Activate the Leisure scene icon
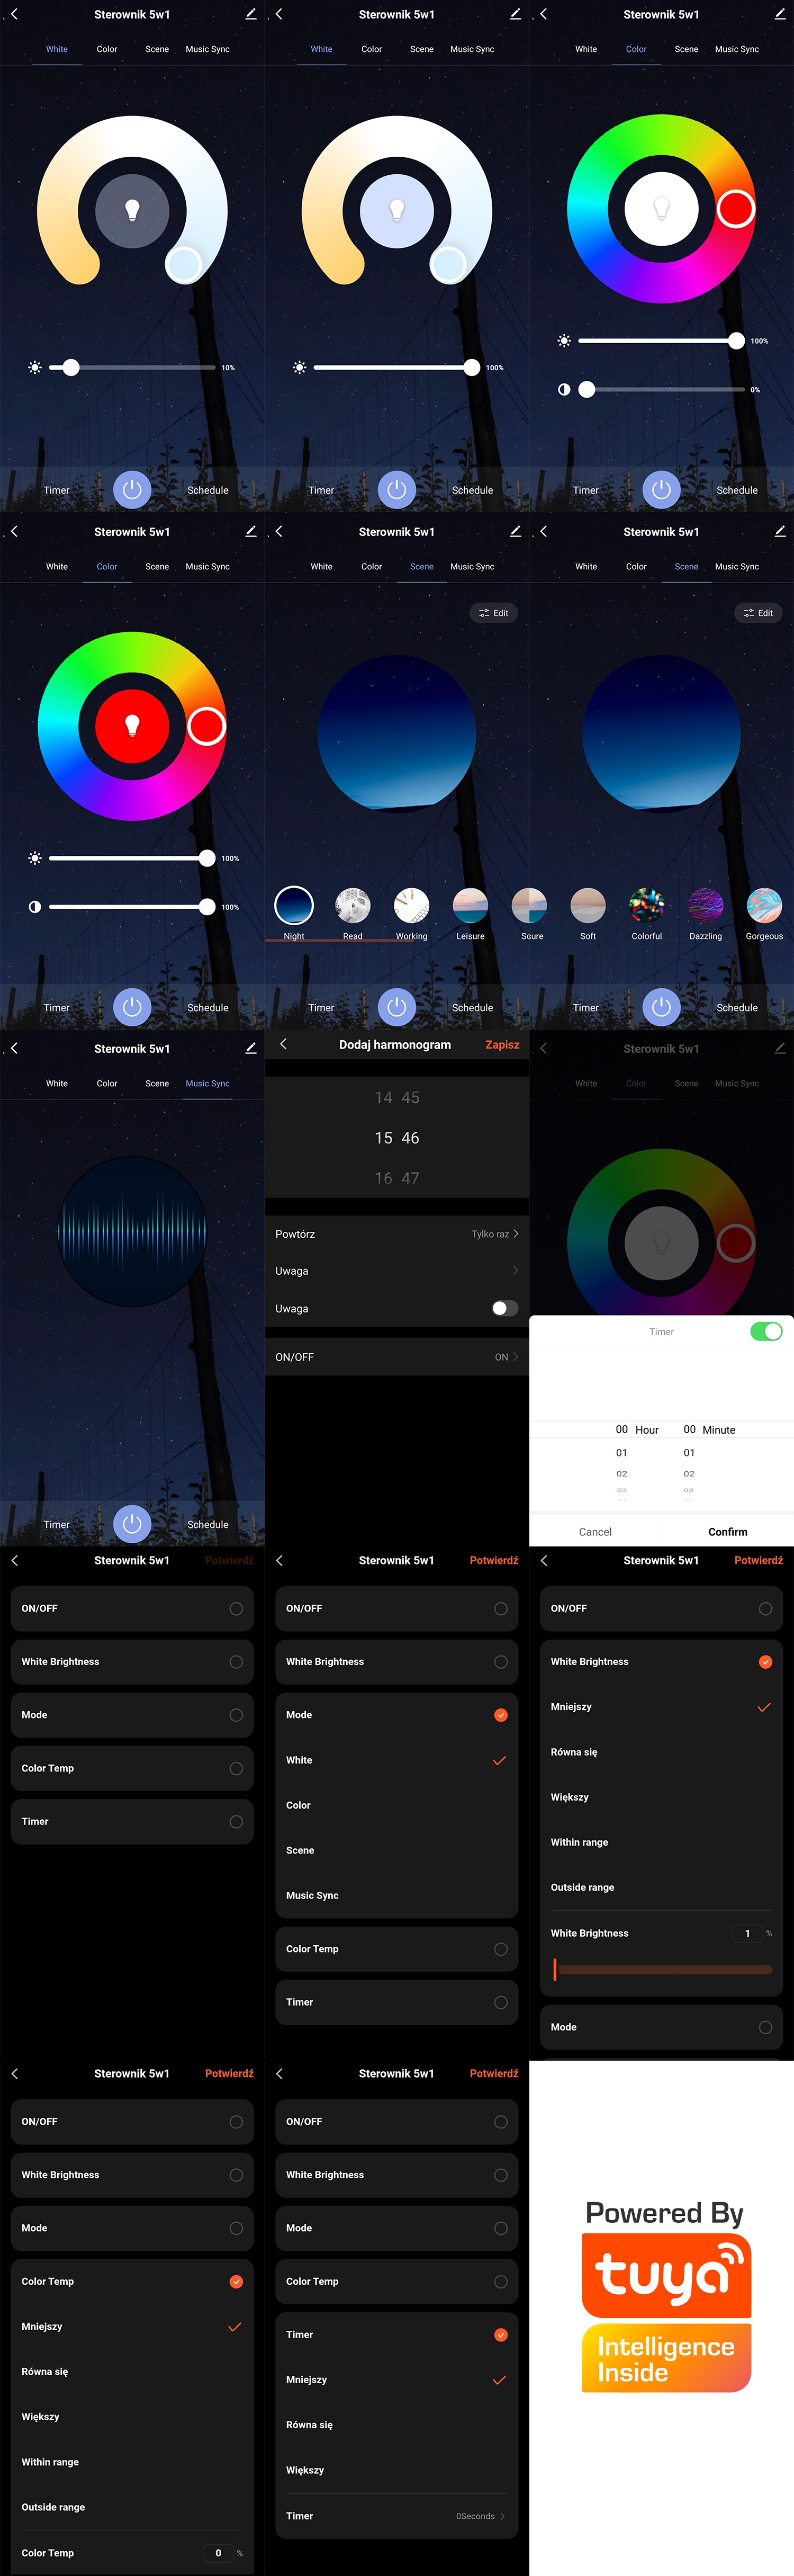This screenshot has width=794, height=2576. pos(470,905)
